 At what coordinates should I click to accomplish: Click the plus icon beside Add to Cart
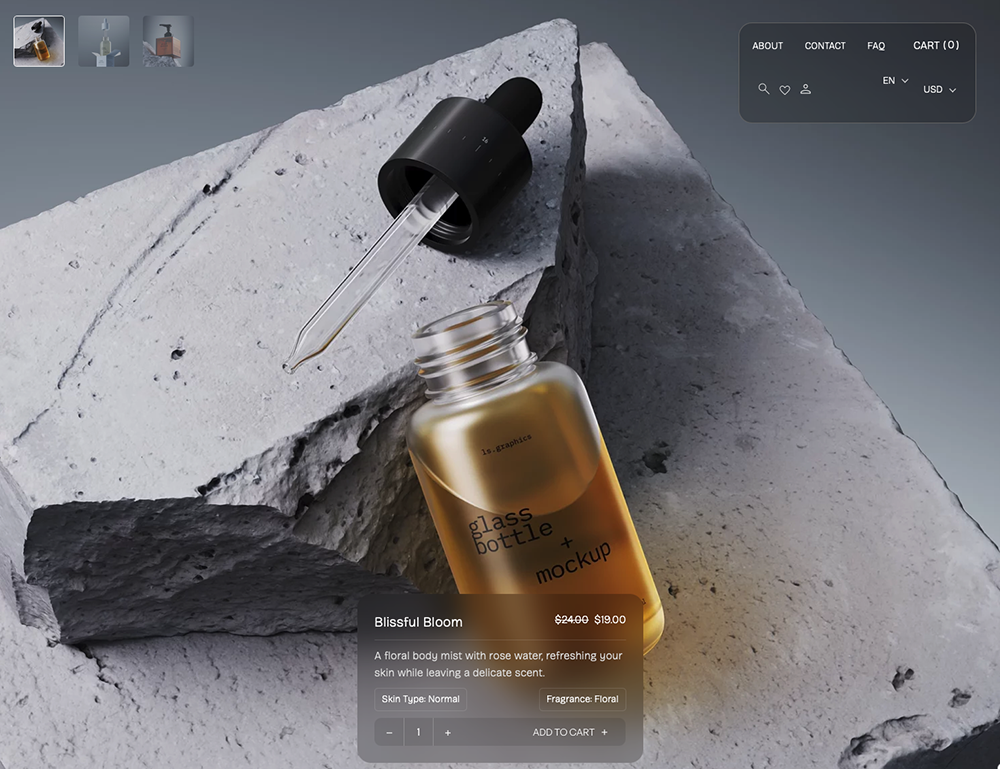pyautogui.click(x=605, y=732)
